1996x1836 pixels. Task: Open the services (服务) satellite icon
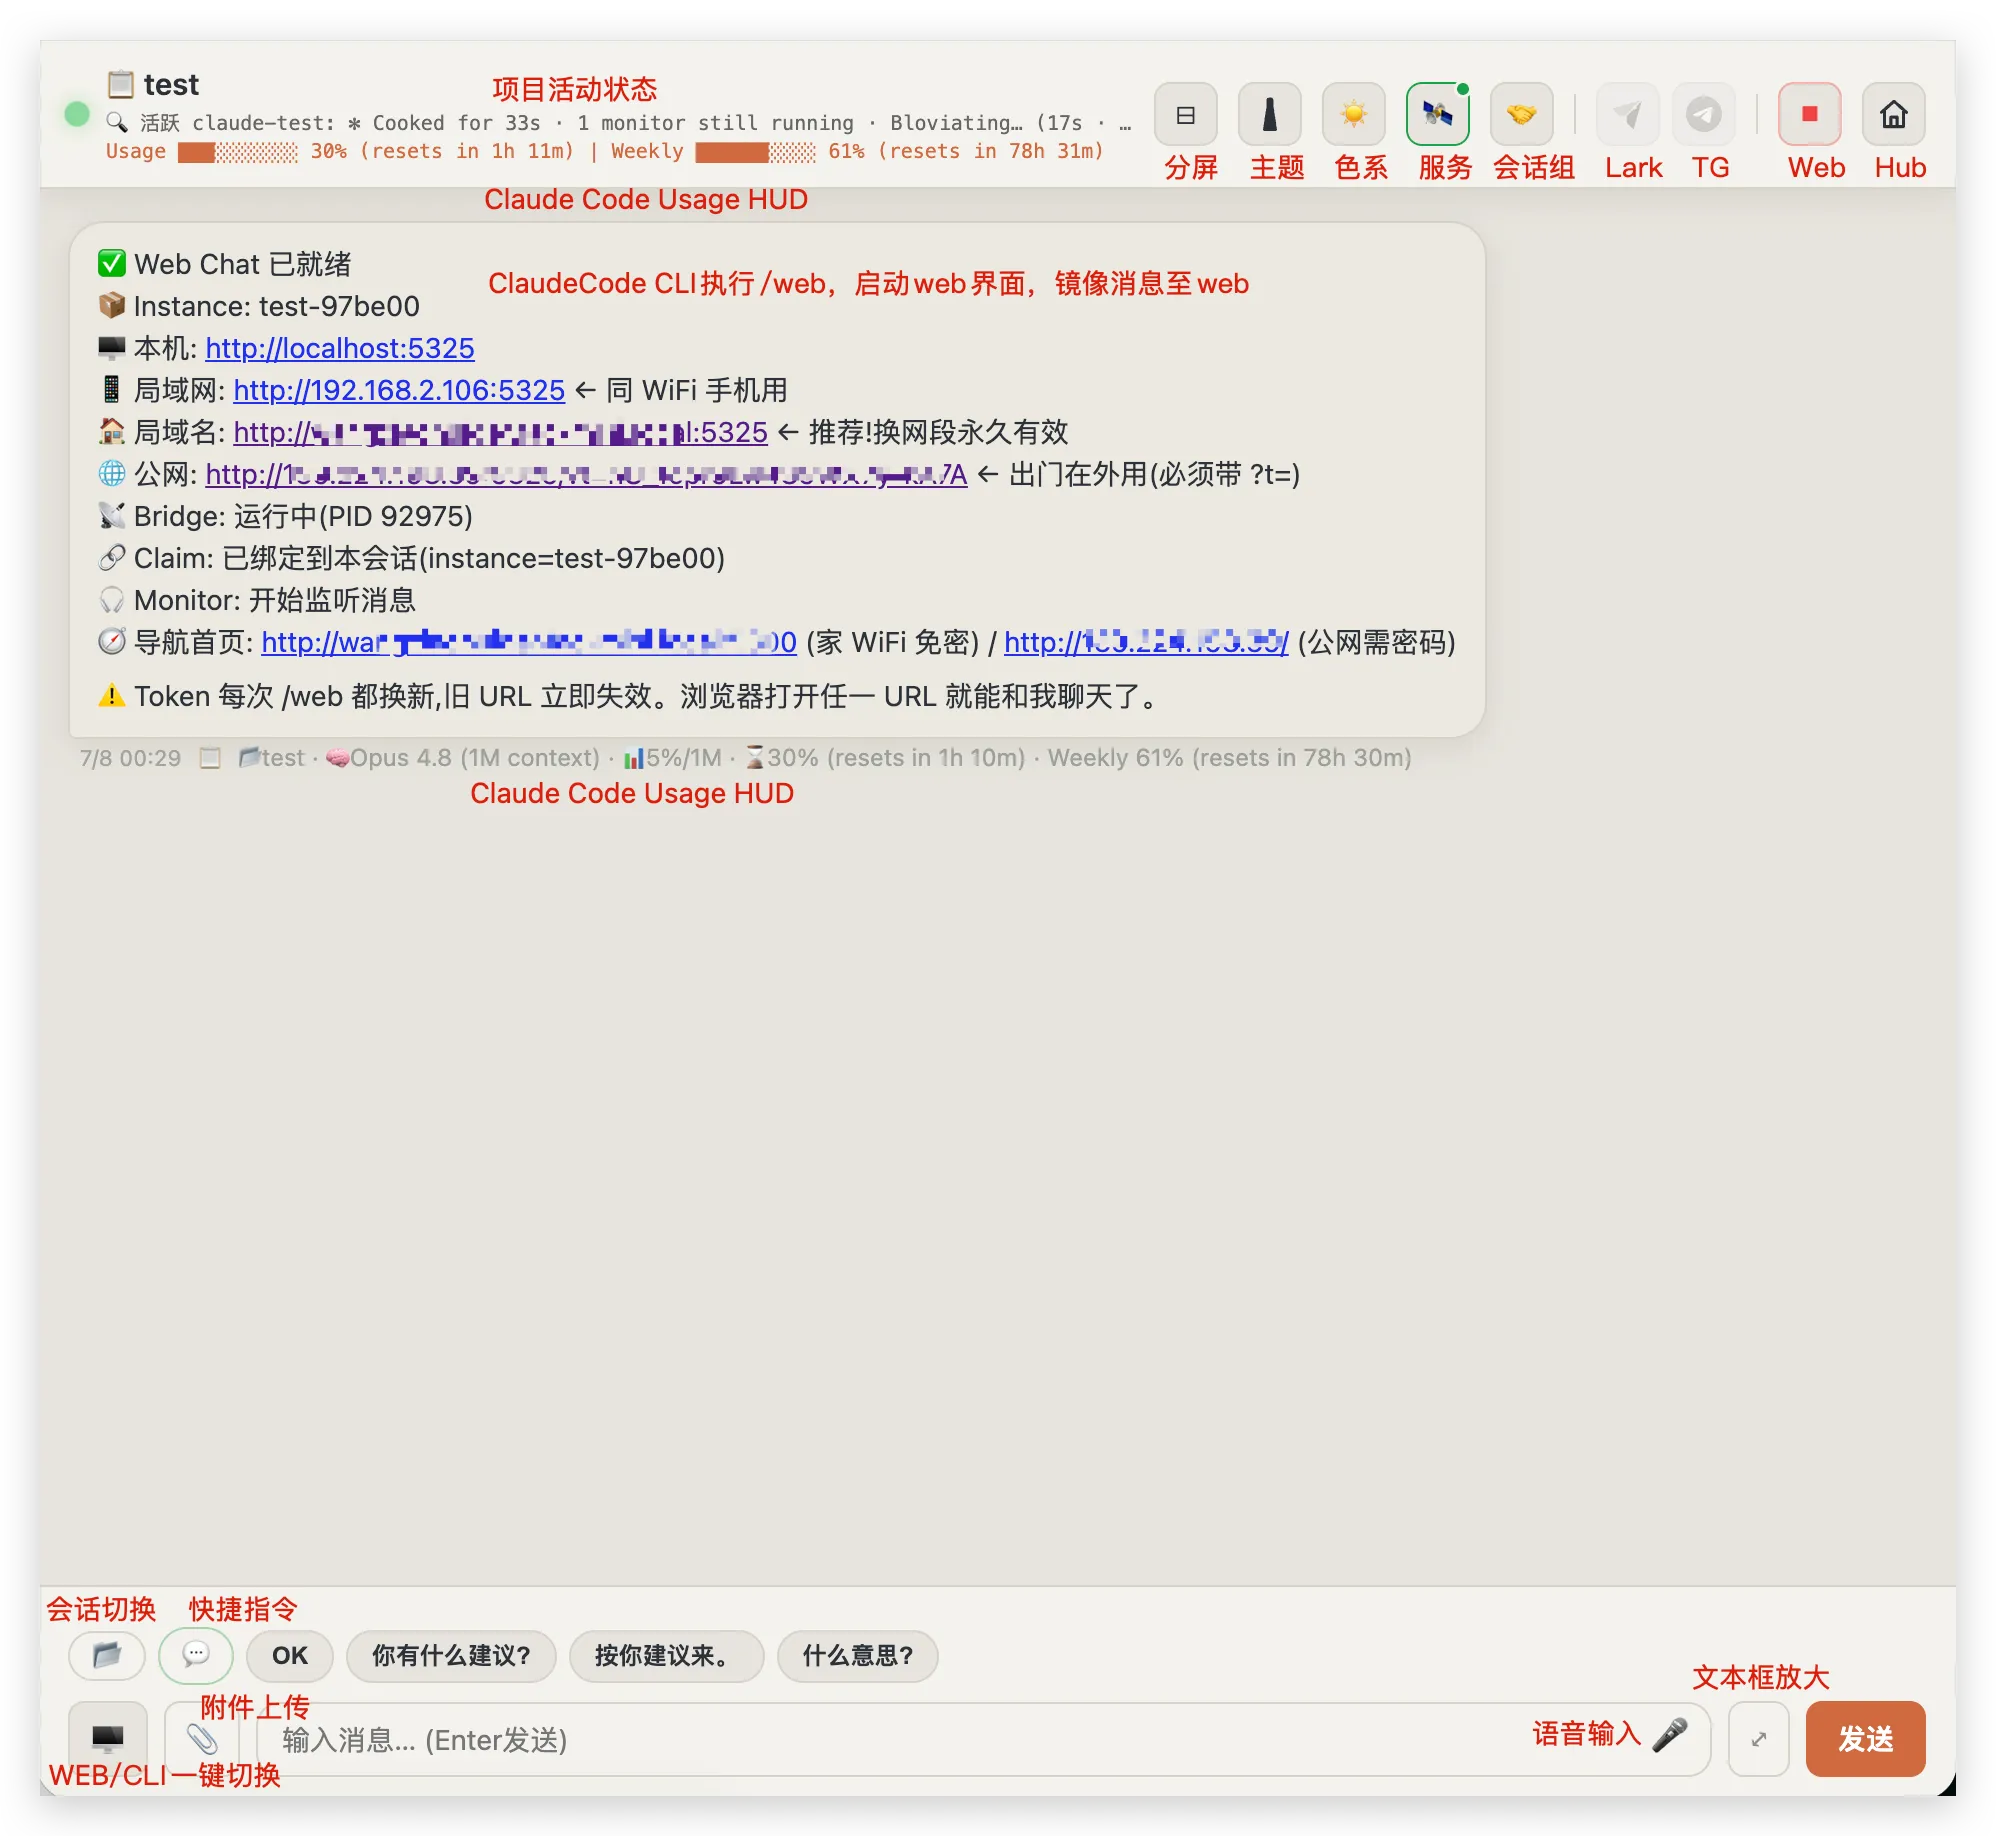click(1437, 115)
